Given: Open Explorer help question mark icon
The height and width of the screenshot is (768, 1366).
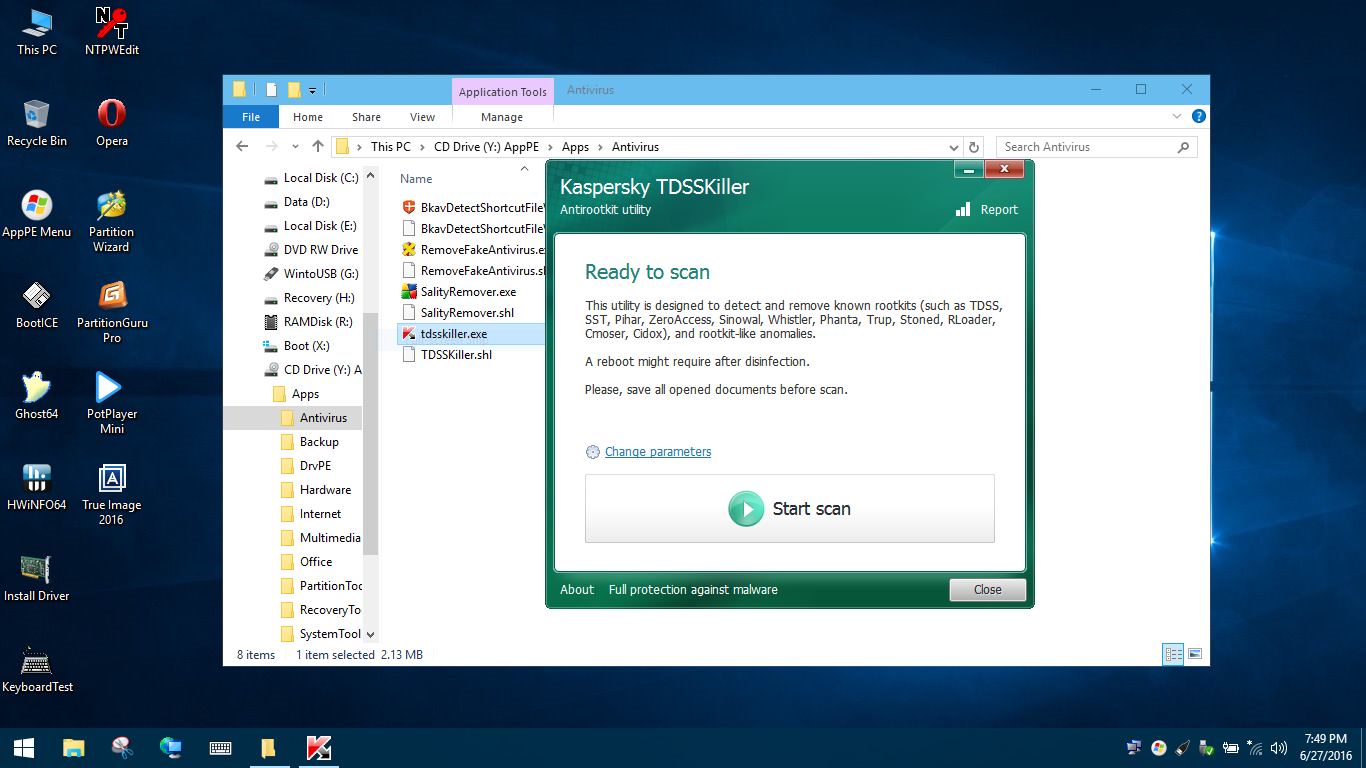Looking at the screenshot, I should (x=1198, y=117).
